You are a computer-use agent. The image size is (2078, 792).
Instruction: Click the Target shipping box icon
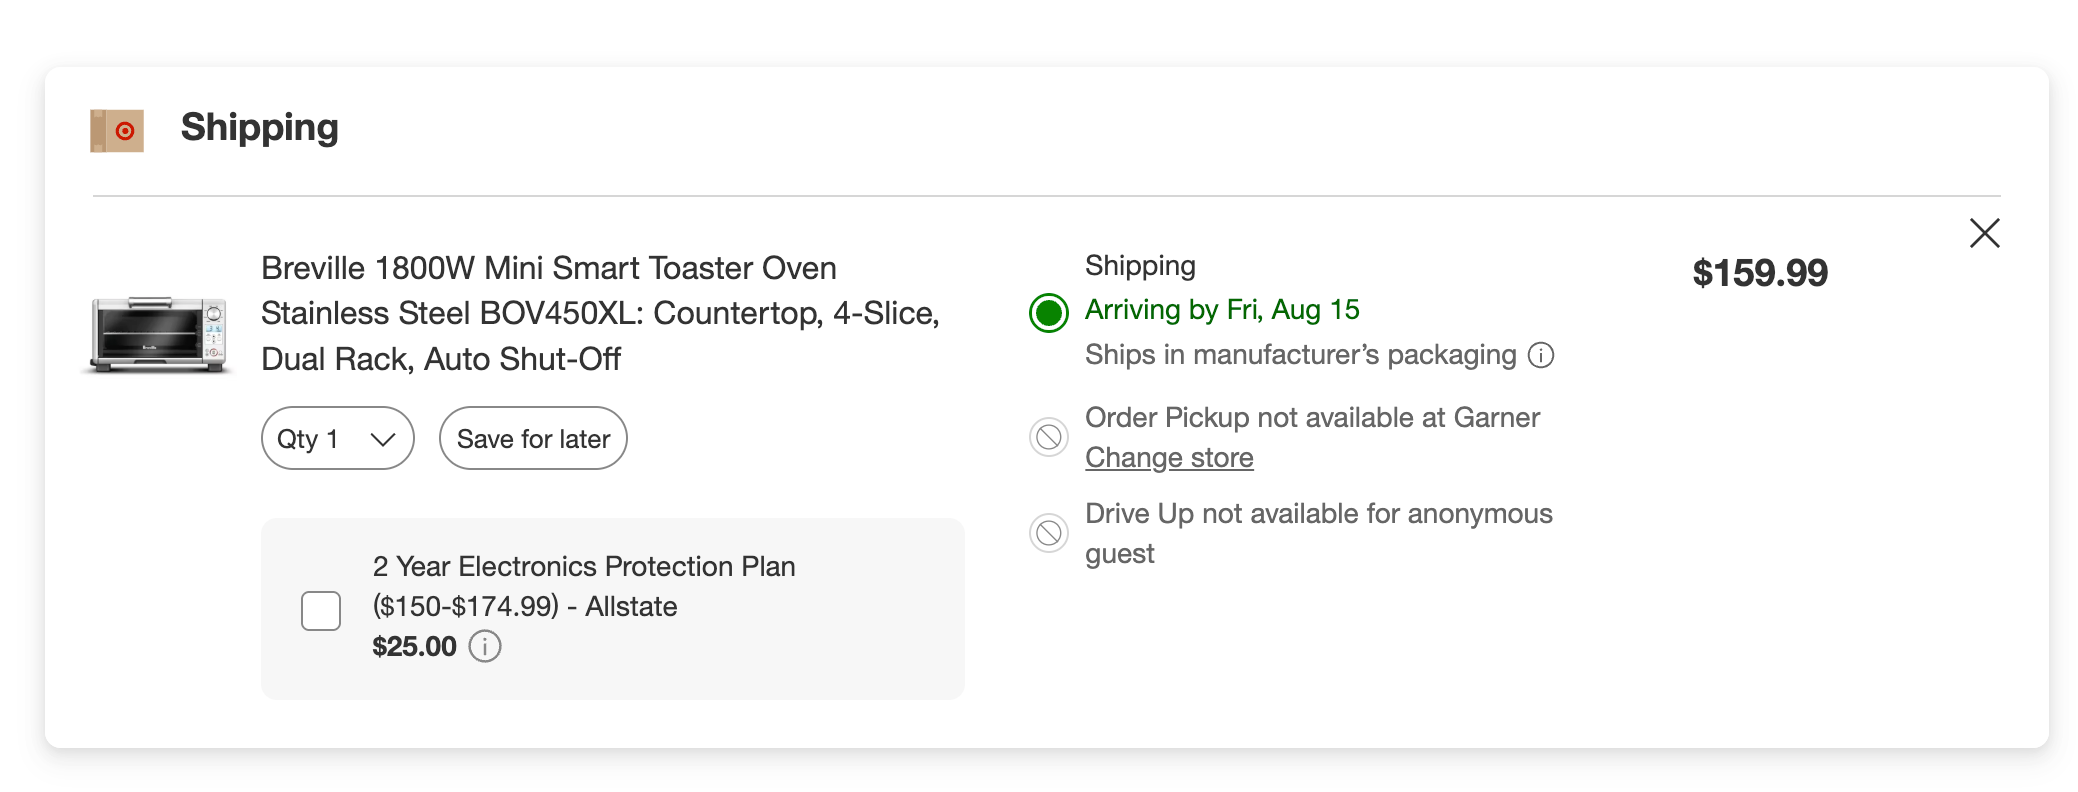tap(117, 131)
